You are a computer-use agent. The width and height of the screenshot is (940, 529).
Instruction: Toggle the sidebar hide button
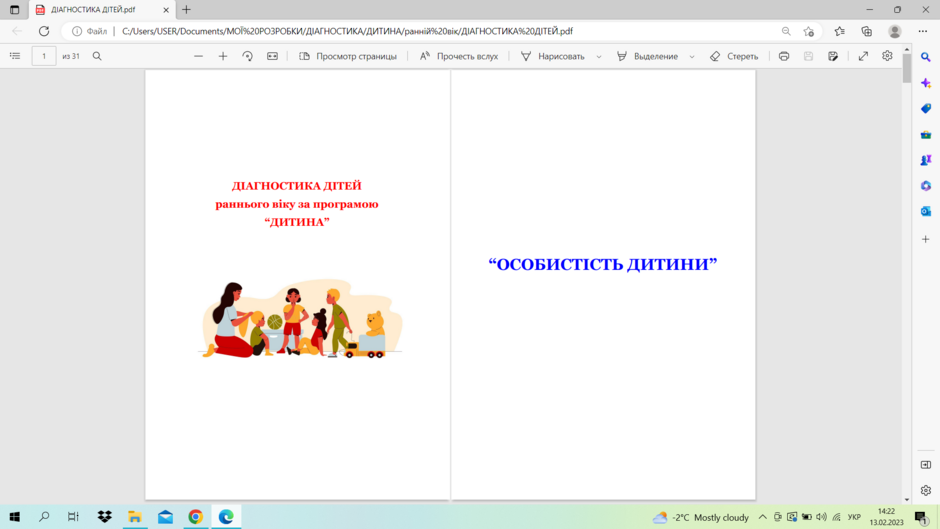coord(926,465)
